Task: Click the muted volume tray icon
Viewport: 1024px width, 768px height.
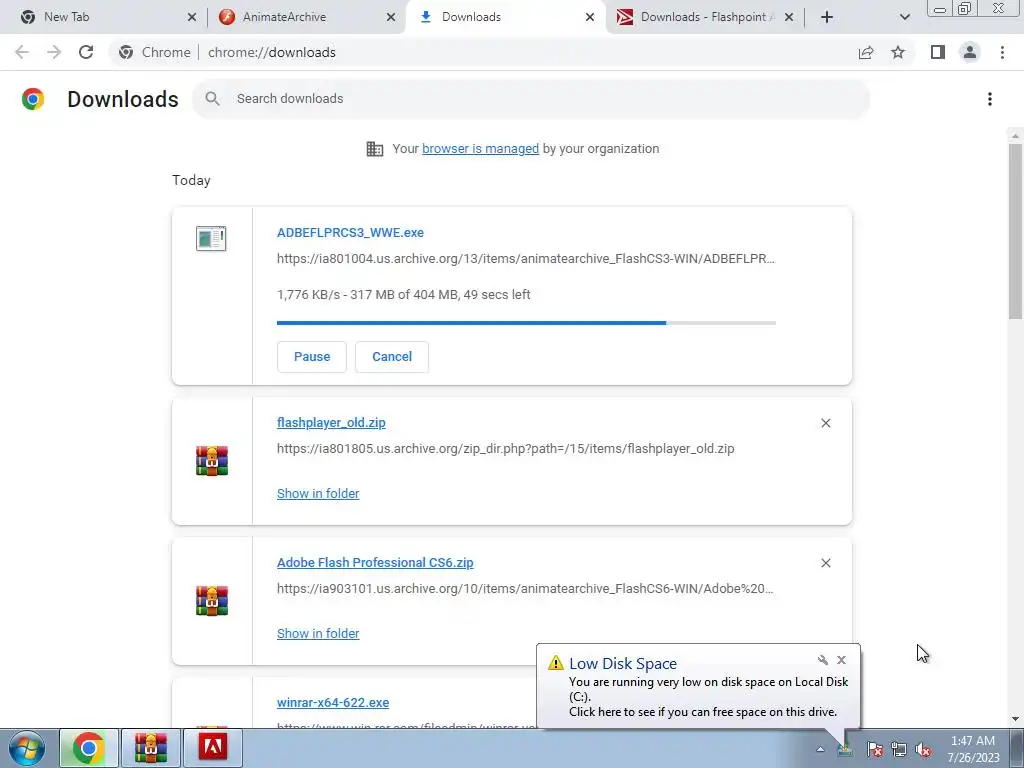Action: [x=923, y=750]
